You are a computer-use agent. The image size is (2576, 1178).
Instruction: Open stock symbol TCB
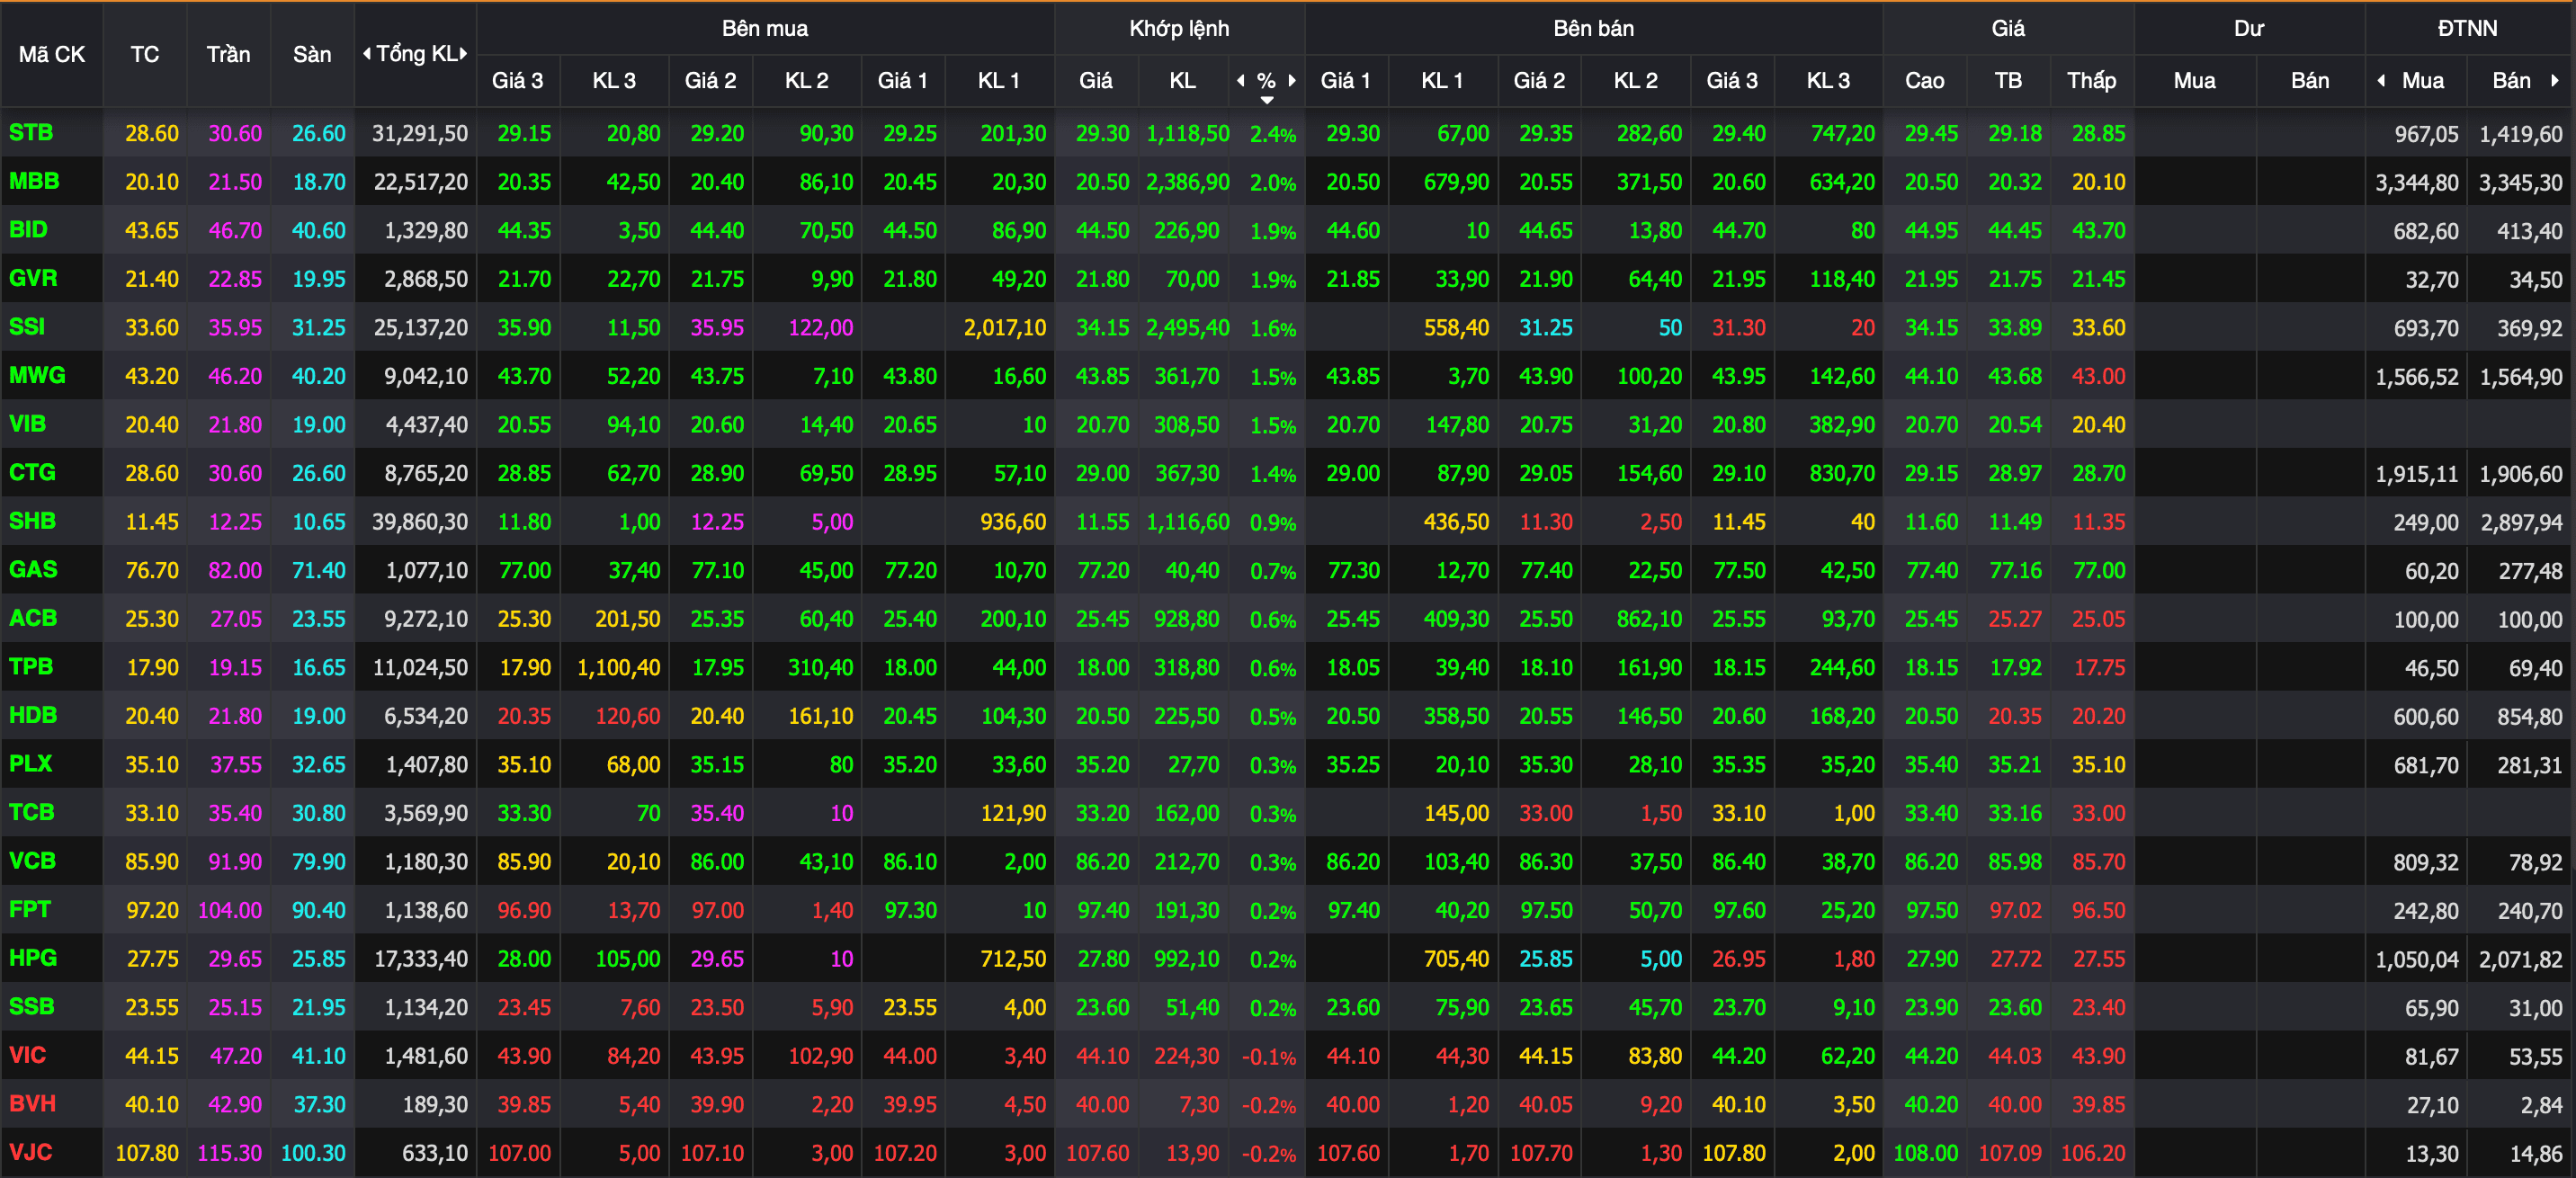32,813
